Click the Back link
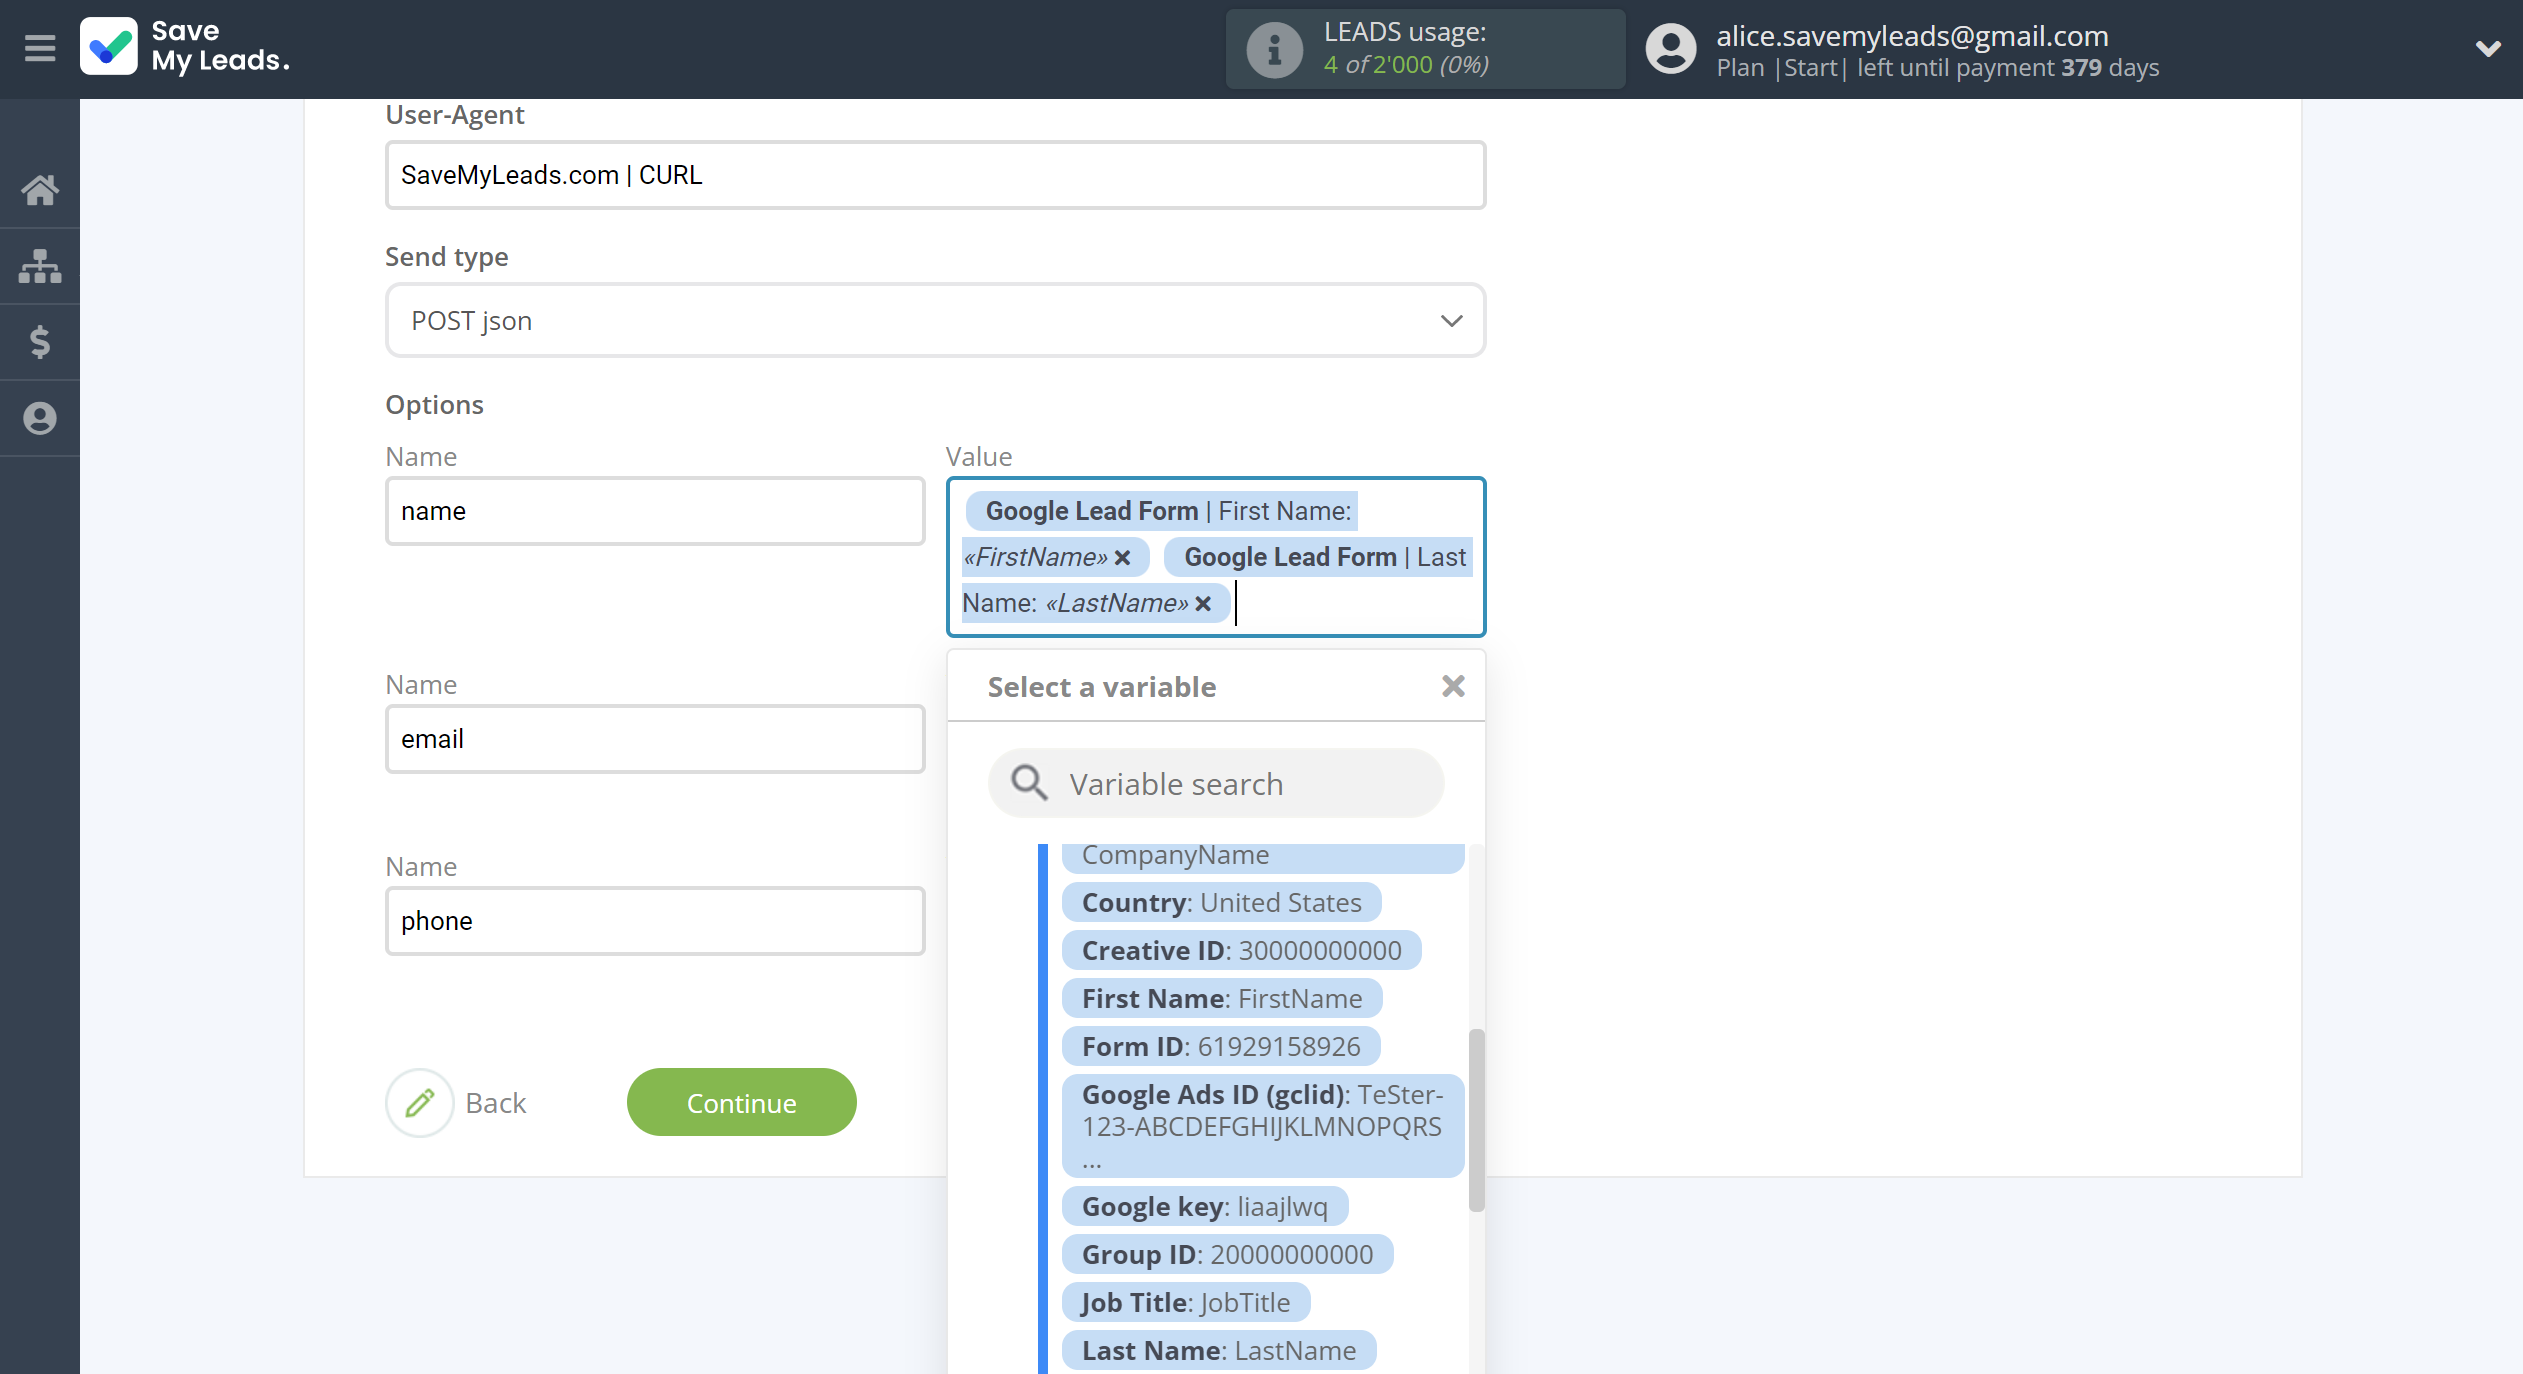The image size is (2523, 1374). [495, 1103]
